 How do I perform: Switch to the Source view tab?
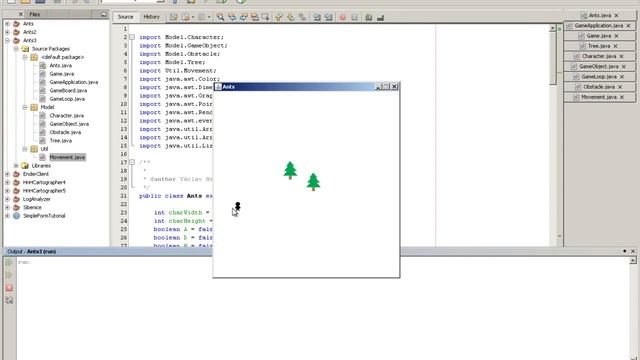coord(125,17)
